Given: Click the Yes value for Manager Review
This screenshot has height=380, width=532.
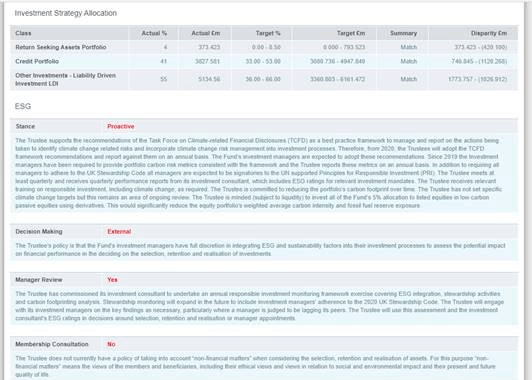Looking at the screenshot, I should 112,280.
